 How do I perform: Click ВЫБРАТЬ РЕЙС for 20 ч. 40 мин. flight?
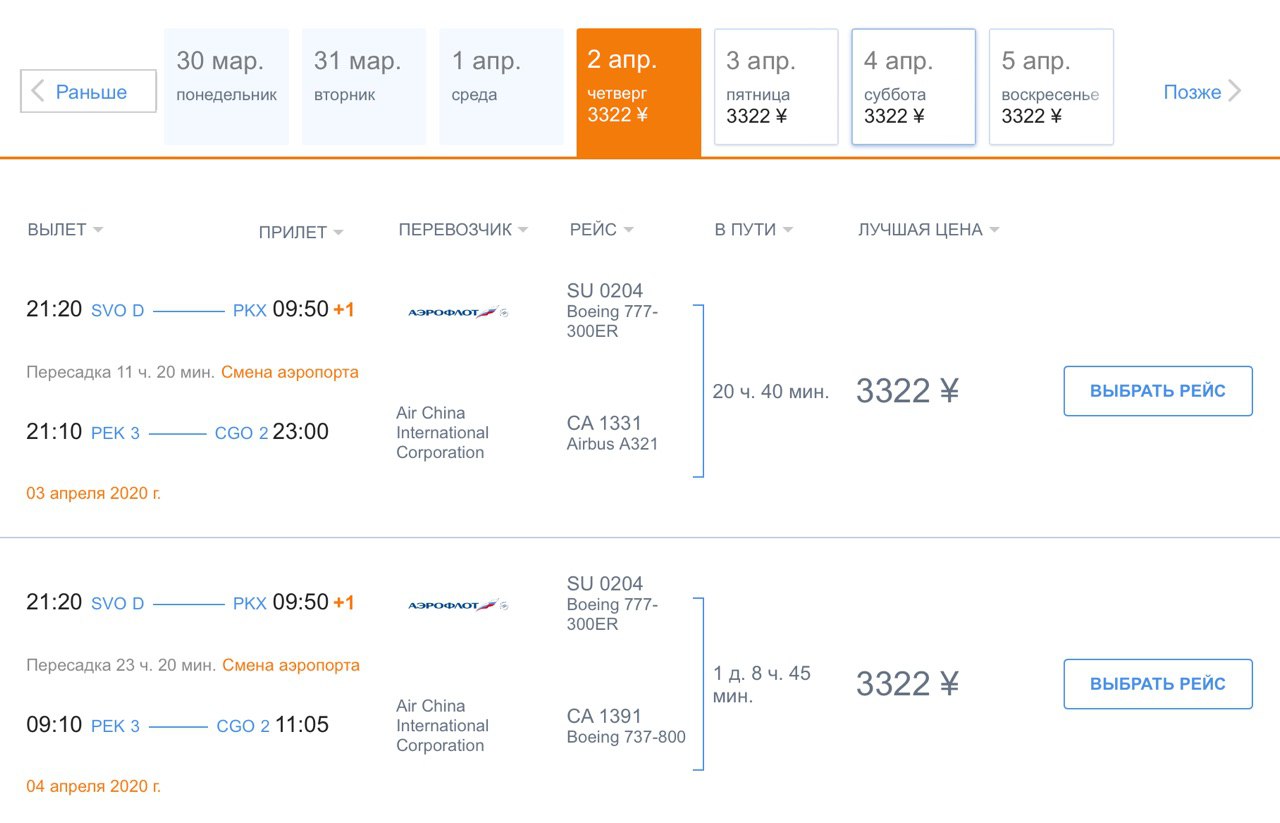pyautogui.click(x=1158, y=391)
